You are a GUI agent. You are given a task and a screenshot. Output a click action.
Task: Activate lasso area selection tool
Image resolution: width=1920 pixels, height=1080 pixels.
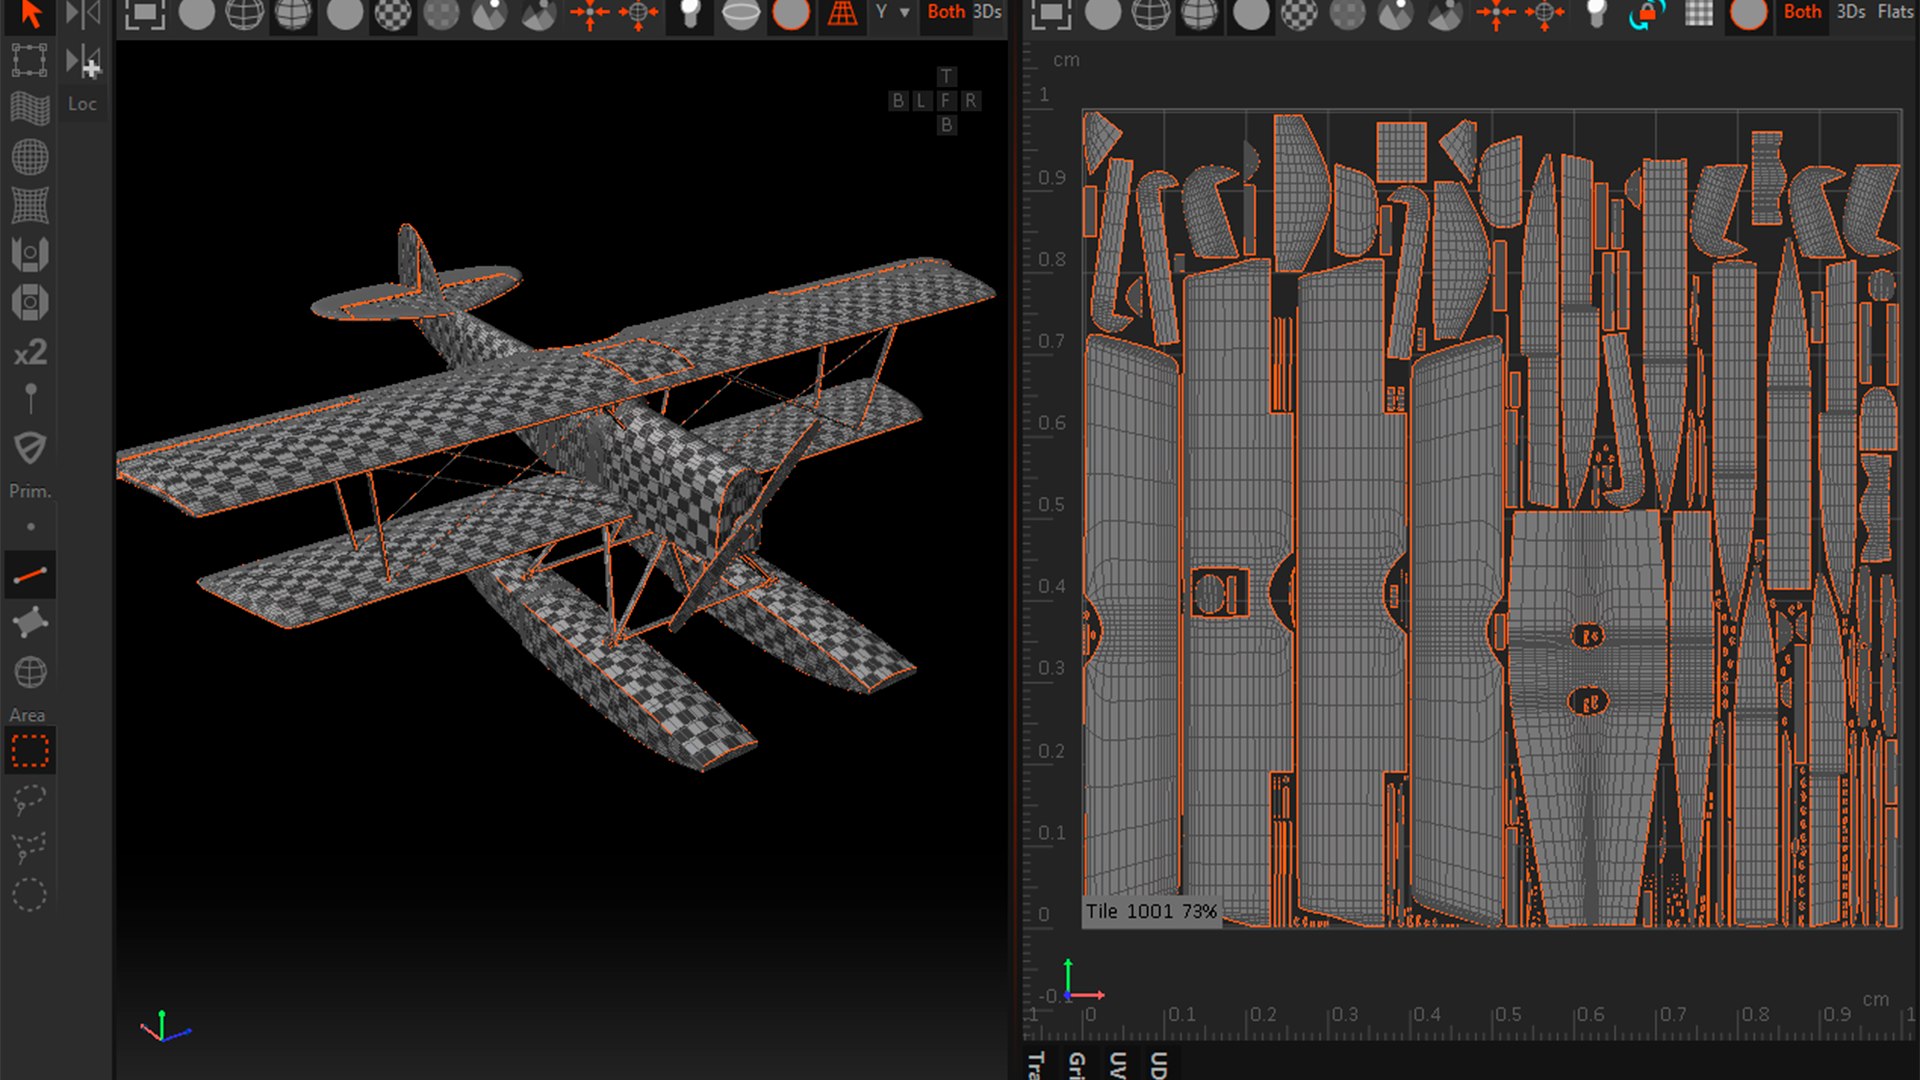click(30, 800)
